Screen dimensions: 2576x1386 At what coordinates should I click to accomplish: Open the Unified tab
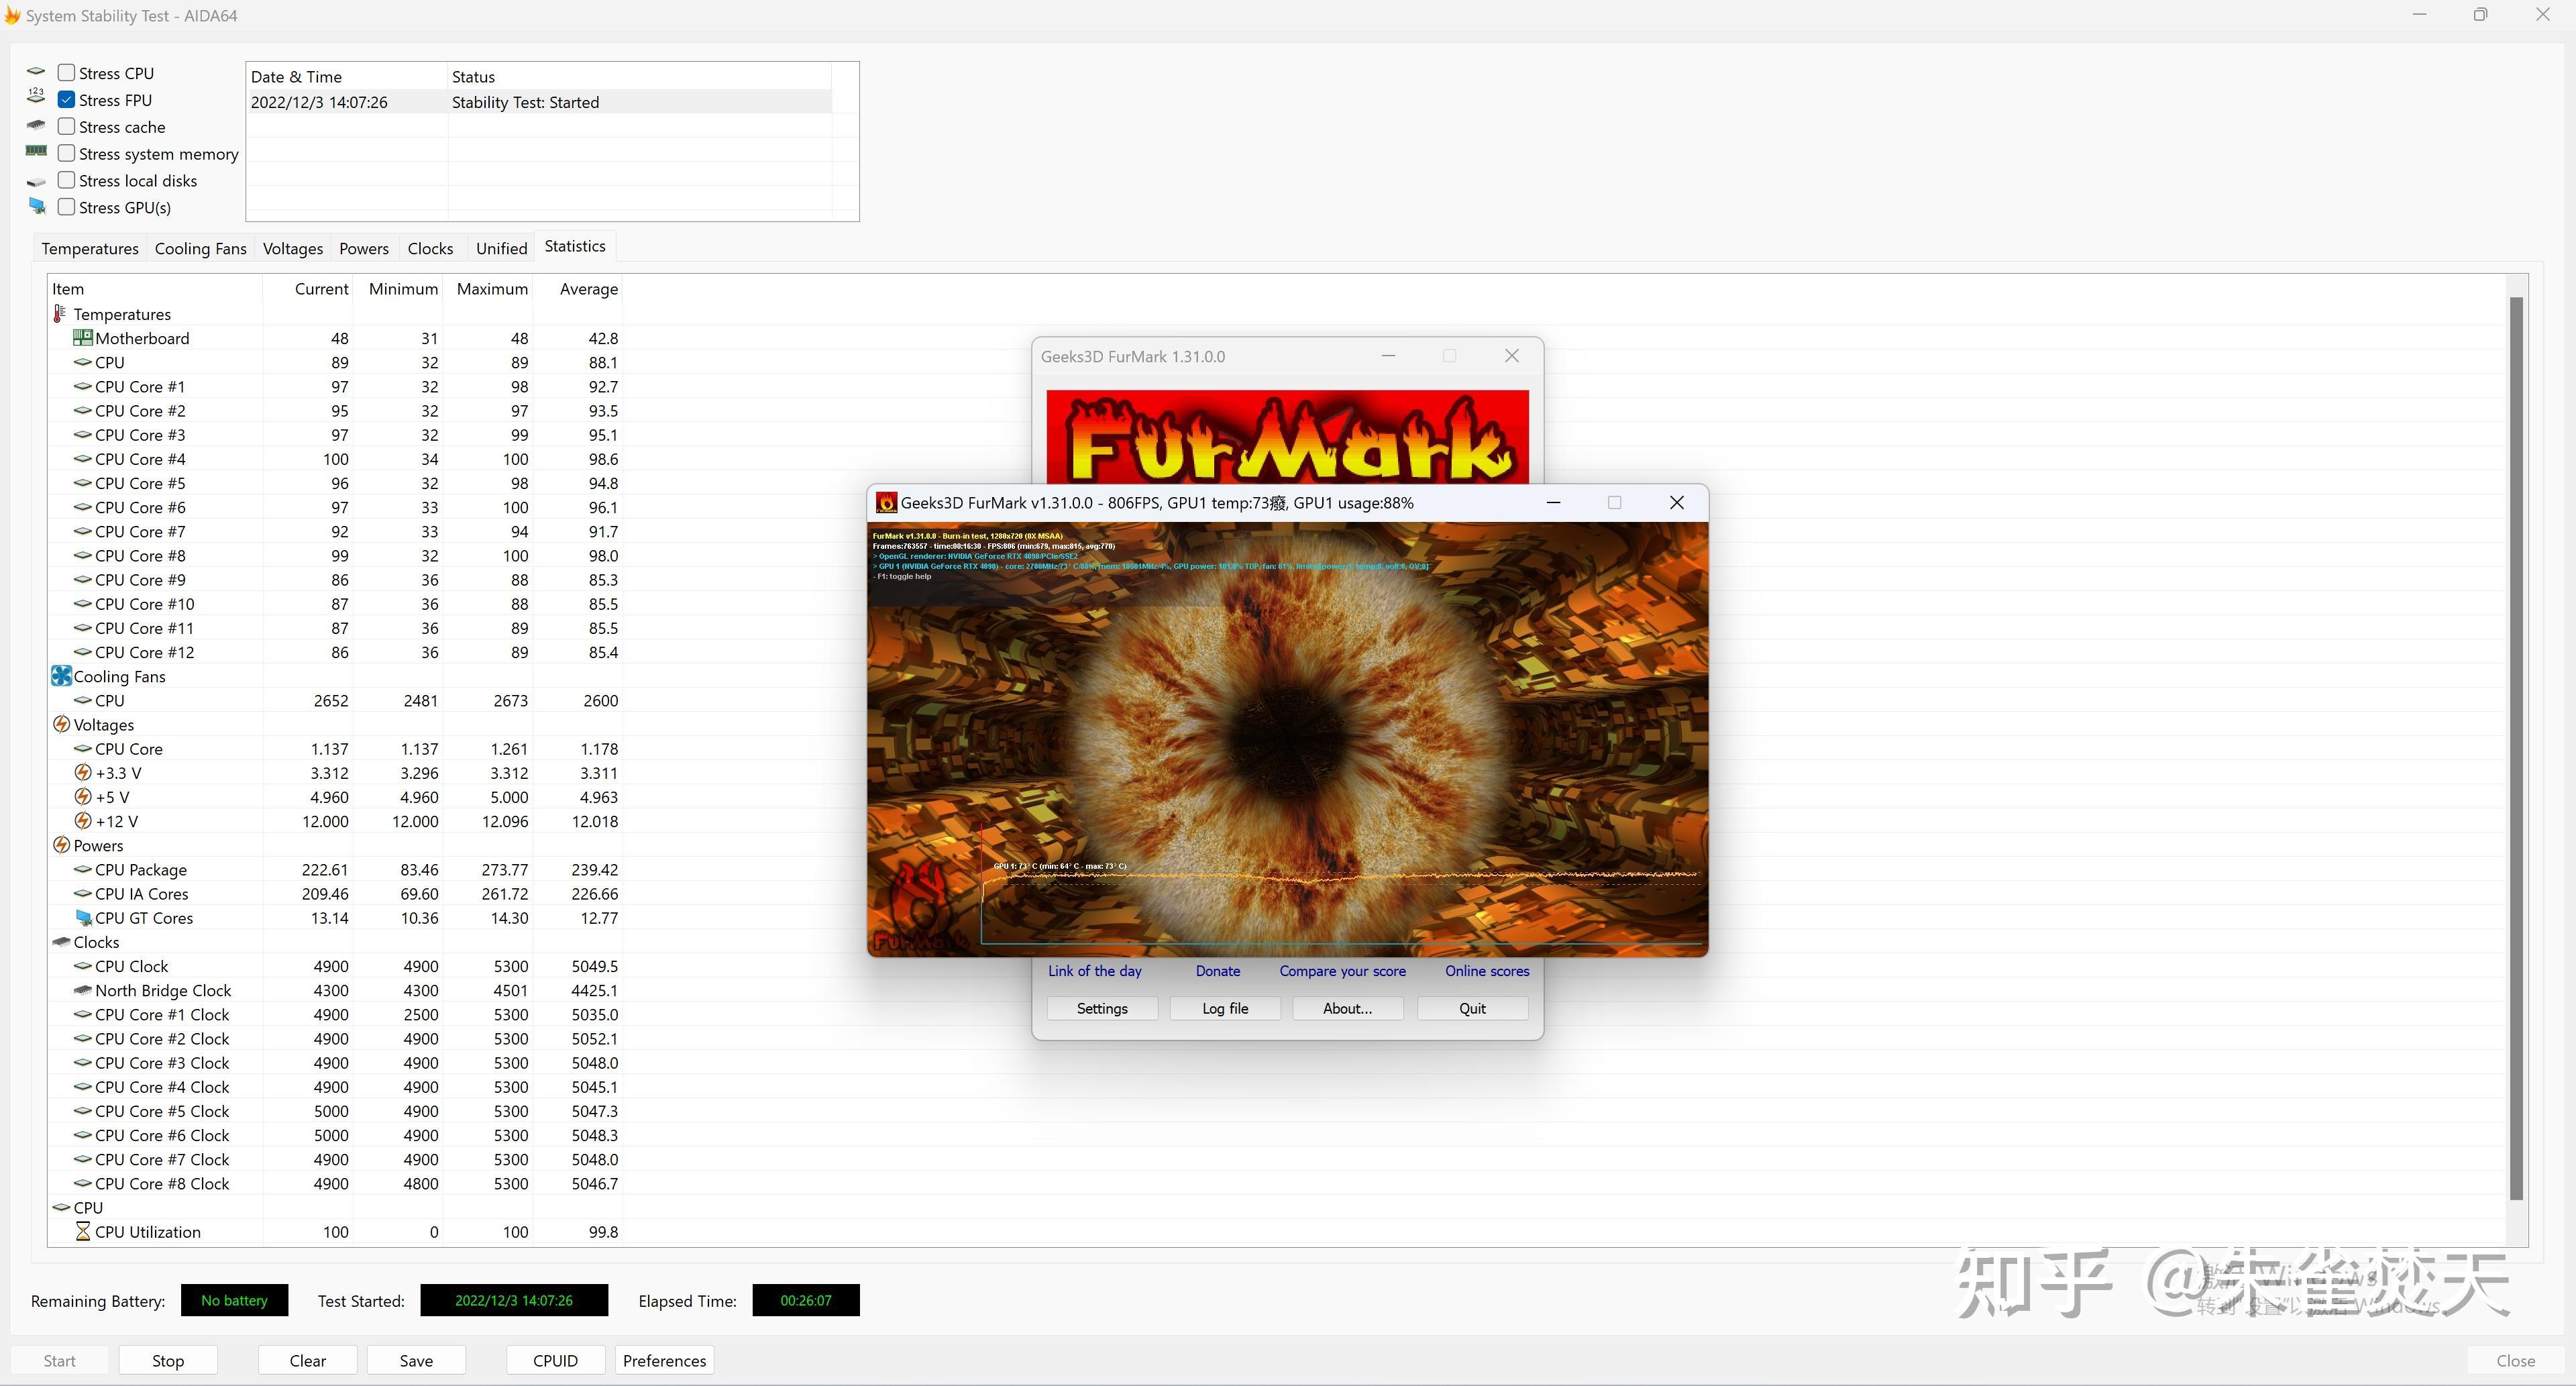pos(501,248)
